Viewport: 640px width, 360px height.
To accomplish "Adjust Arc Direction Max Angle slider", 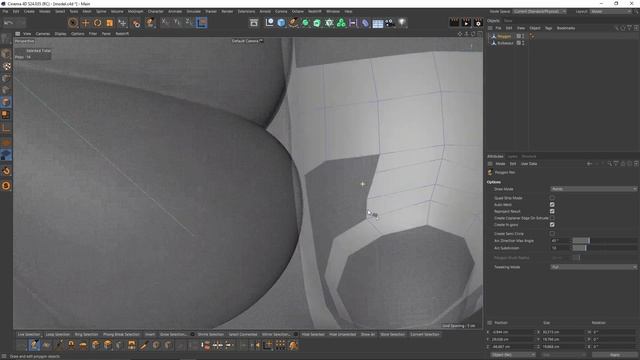I will click(604, 241).
